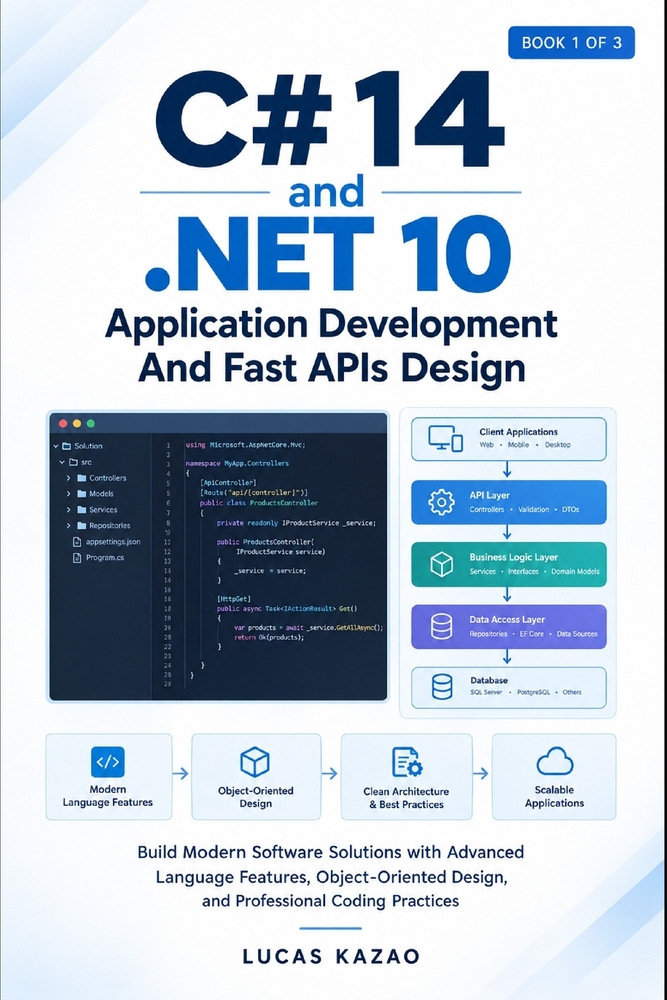Click 'PostgreSQL' in the Database card
This screenshot has width=667, height=1000.
pos(533,692)
